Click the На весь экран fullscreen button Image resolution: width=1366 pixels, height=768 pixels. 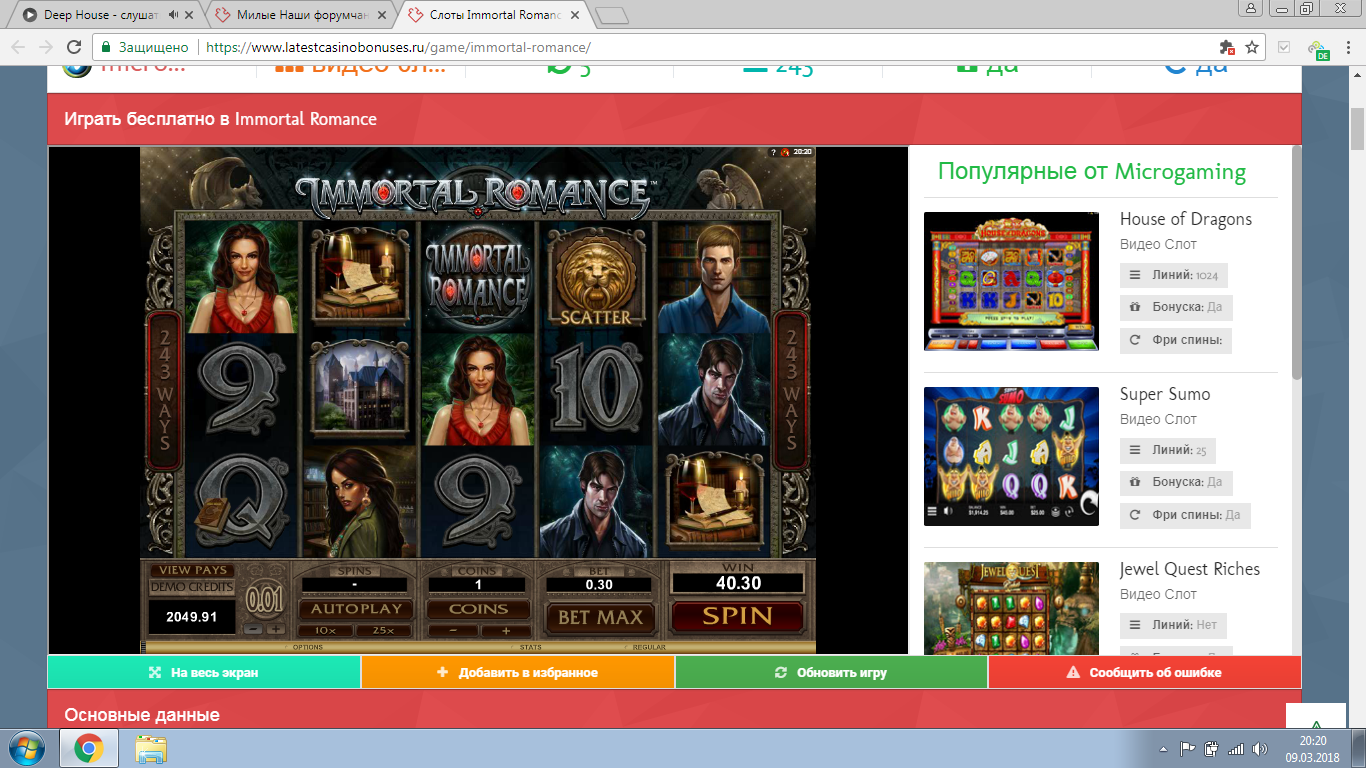204,673
